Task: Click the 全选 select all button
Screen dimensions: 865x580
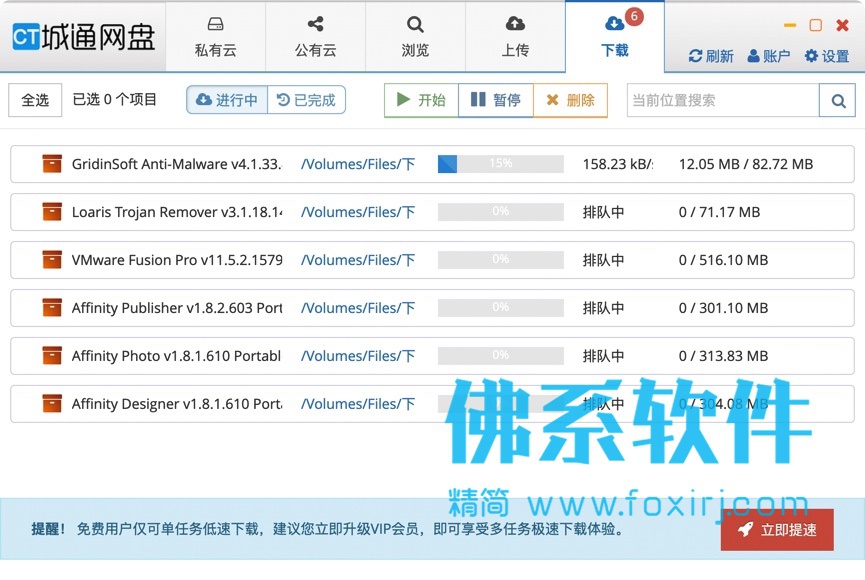Action: [35, 100]
